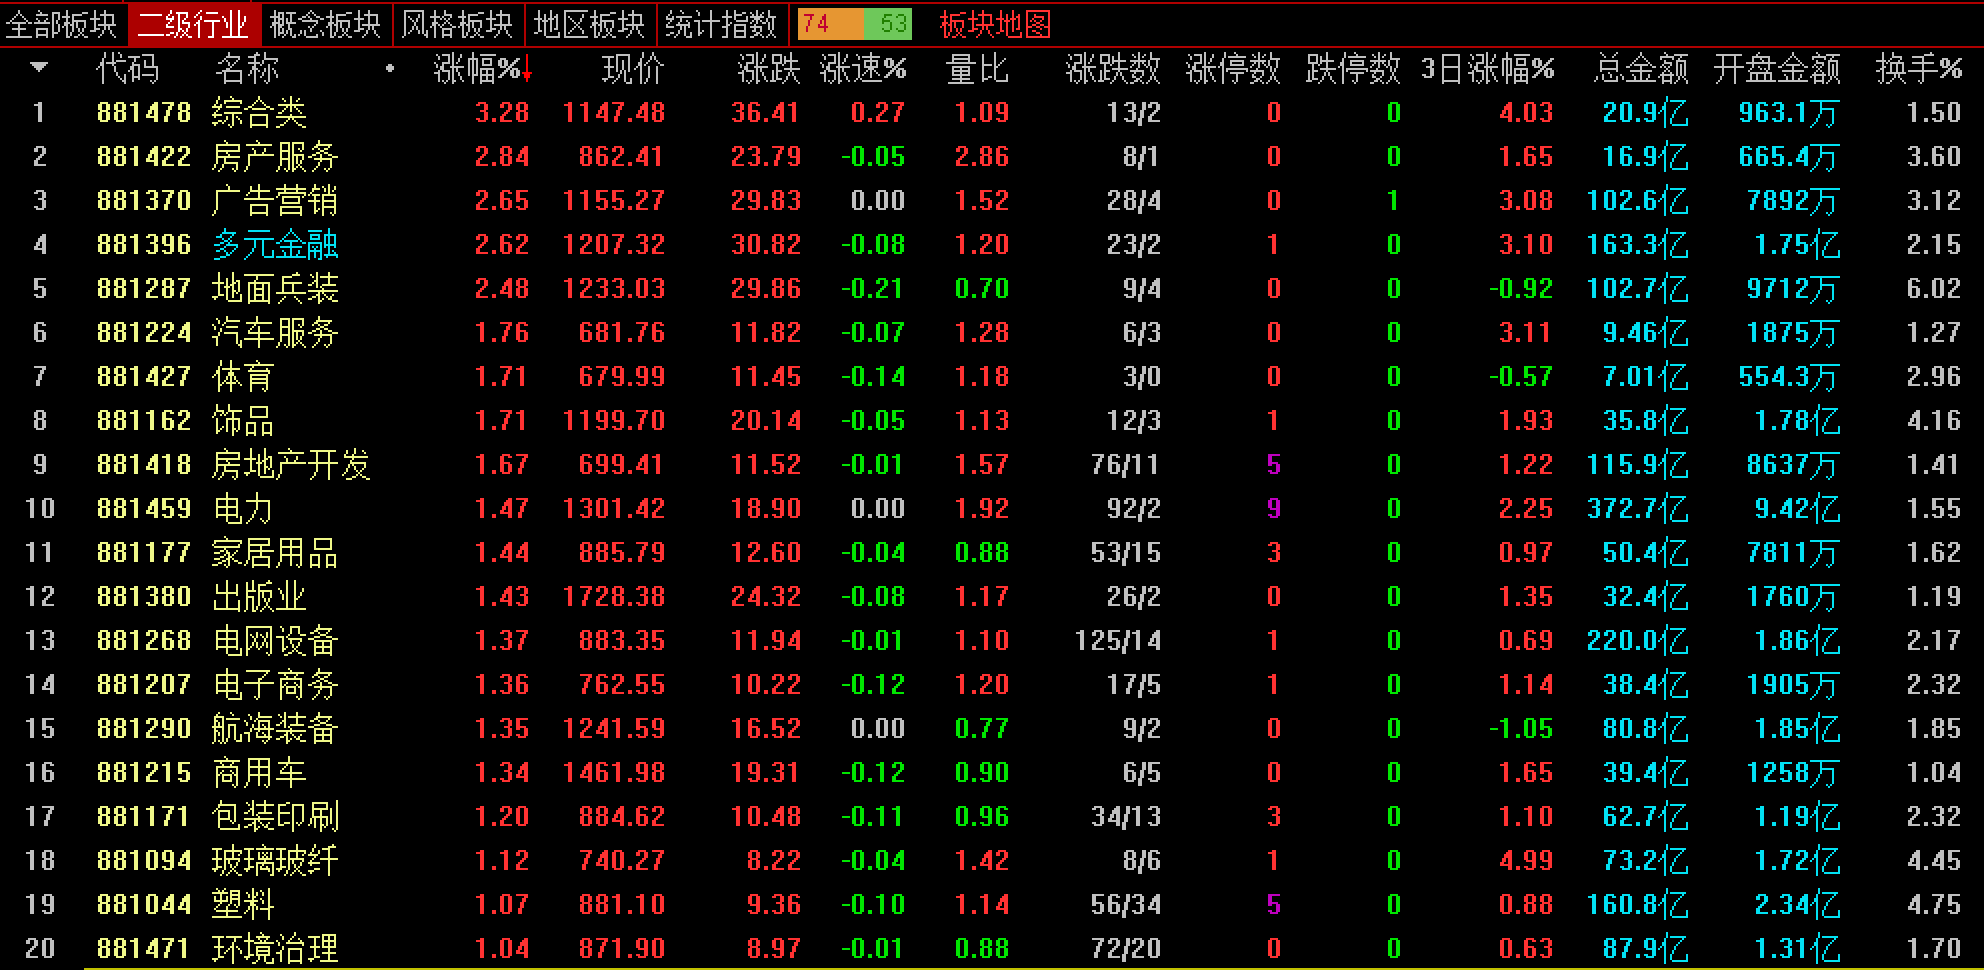The height and width of the screenshot is (970, 1984).
Task: Open the 广告营销 sector
Action: [x=275, y=201]
